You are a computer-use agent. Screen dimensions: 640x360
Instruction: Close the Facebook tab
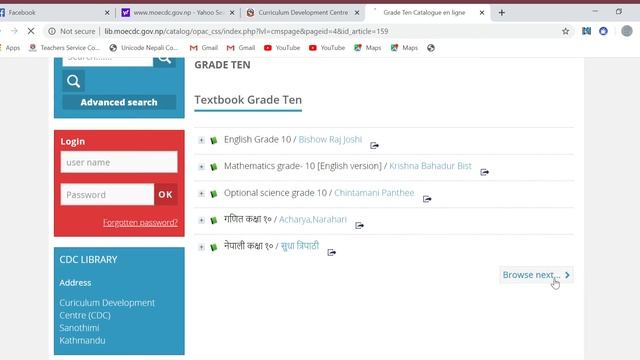click(107, 13)
